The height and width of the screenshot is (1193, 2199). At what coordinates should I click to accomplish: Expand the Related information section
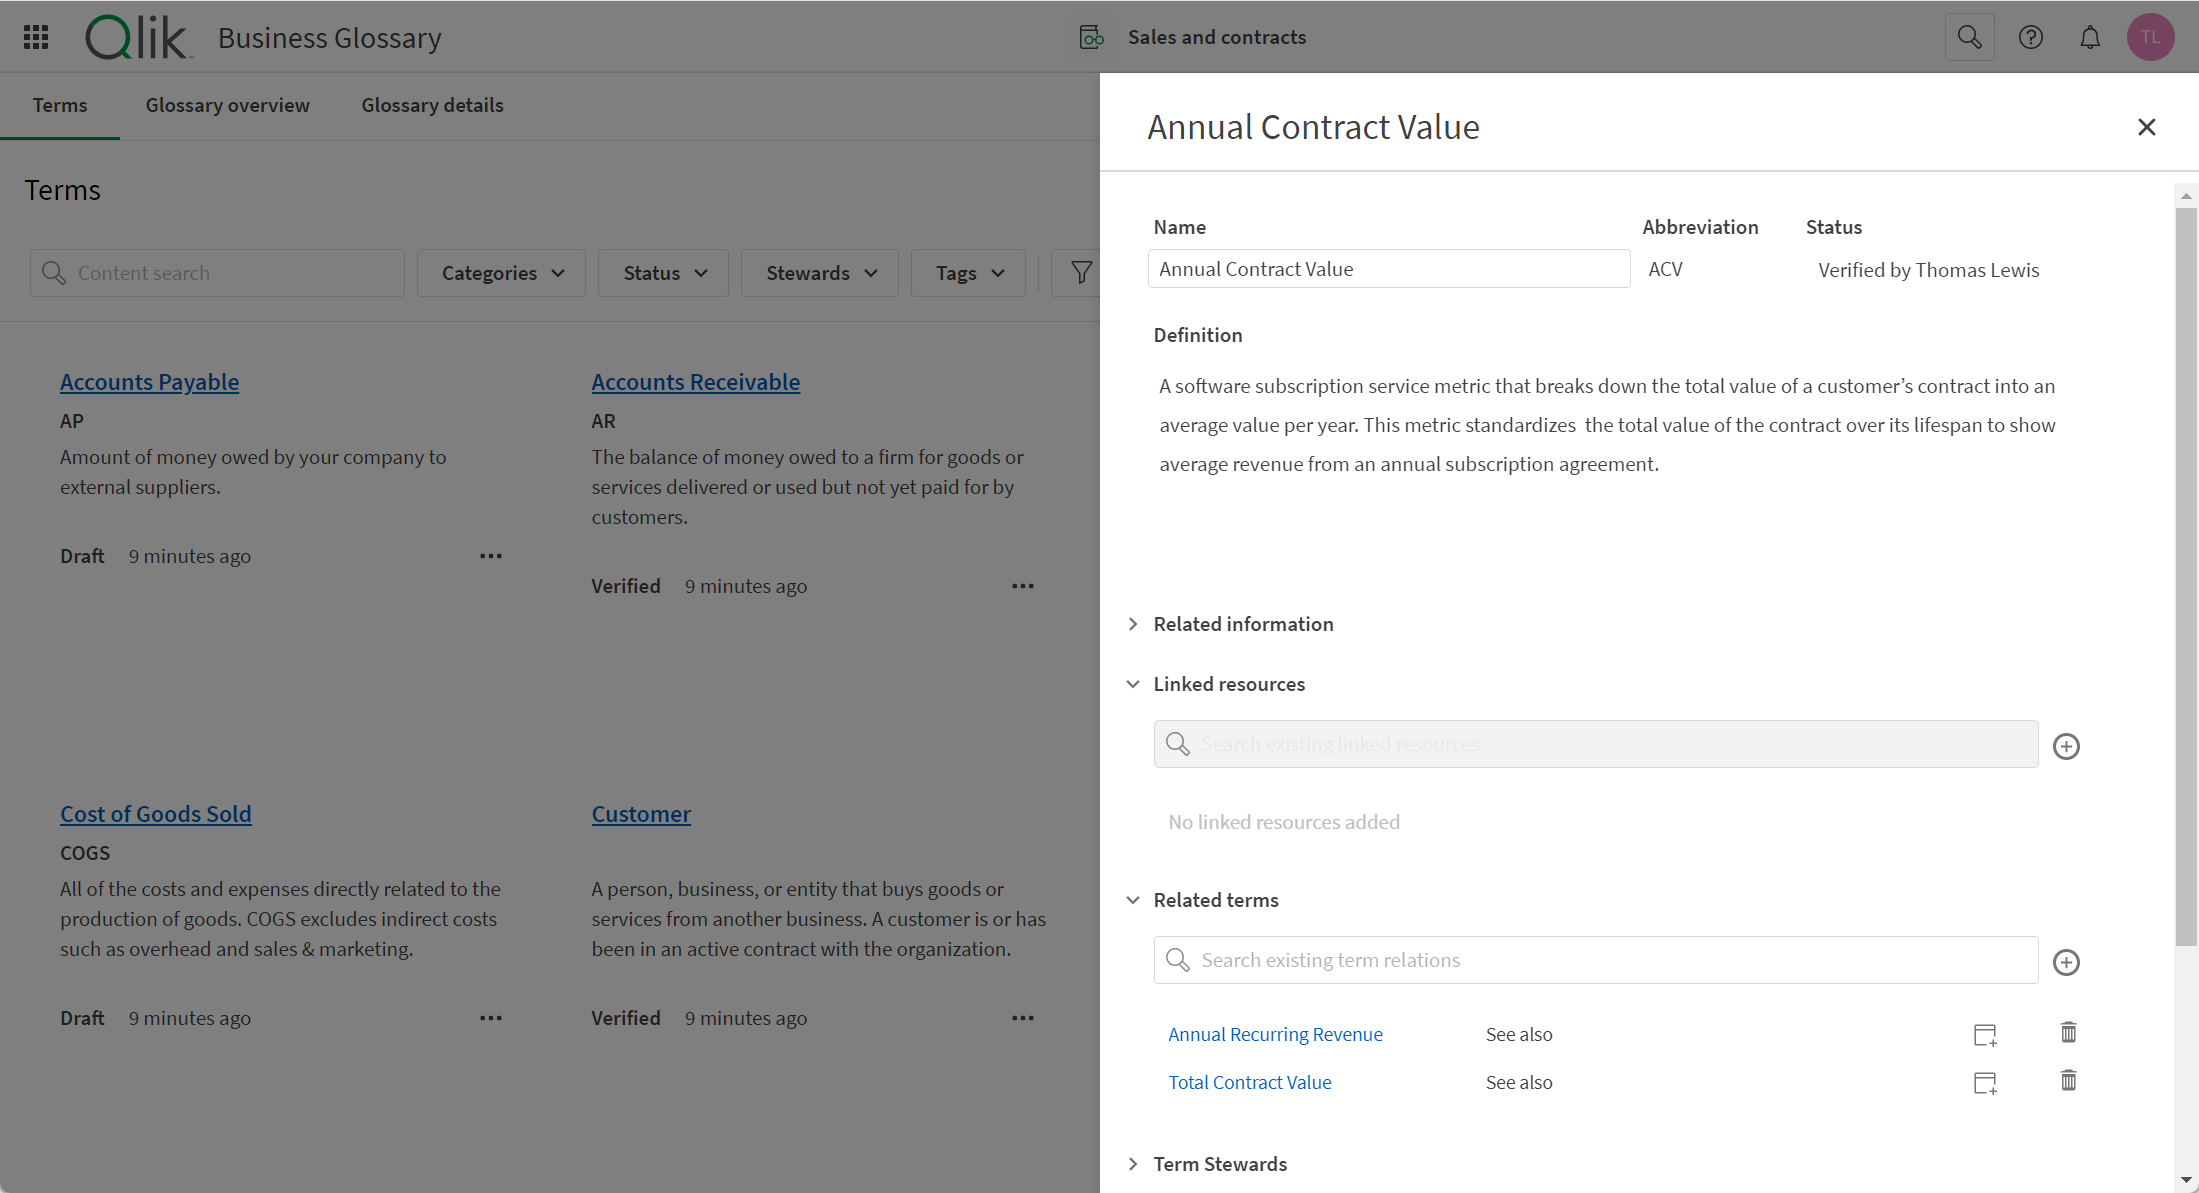(1135, 624)
